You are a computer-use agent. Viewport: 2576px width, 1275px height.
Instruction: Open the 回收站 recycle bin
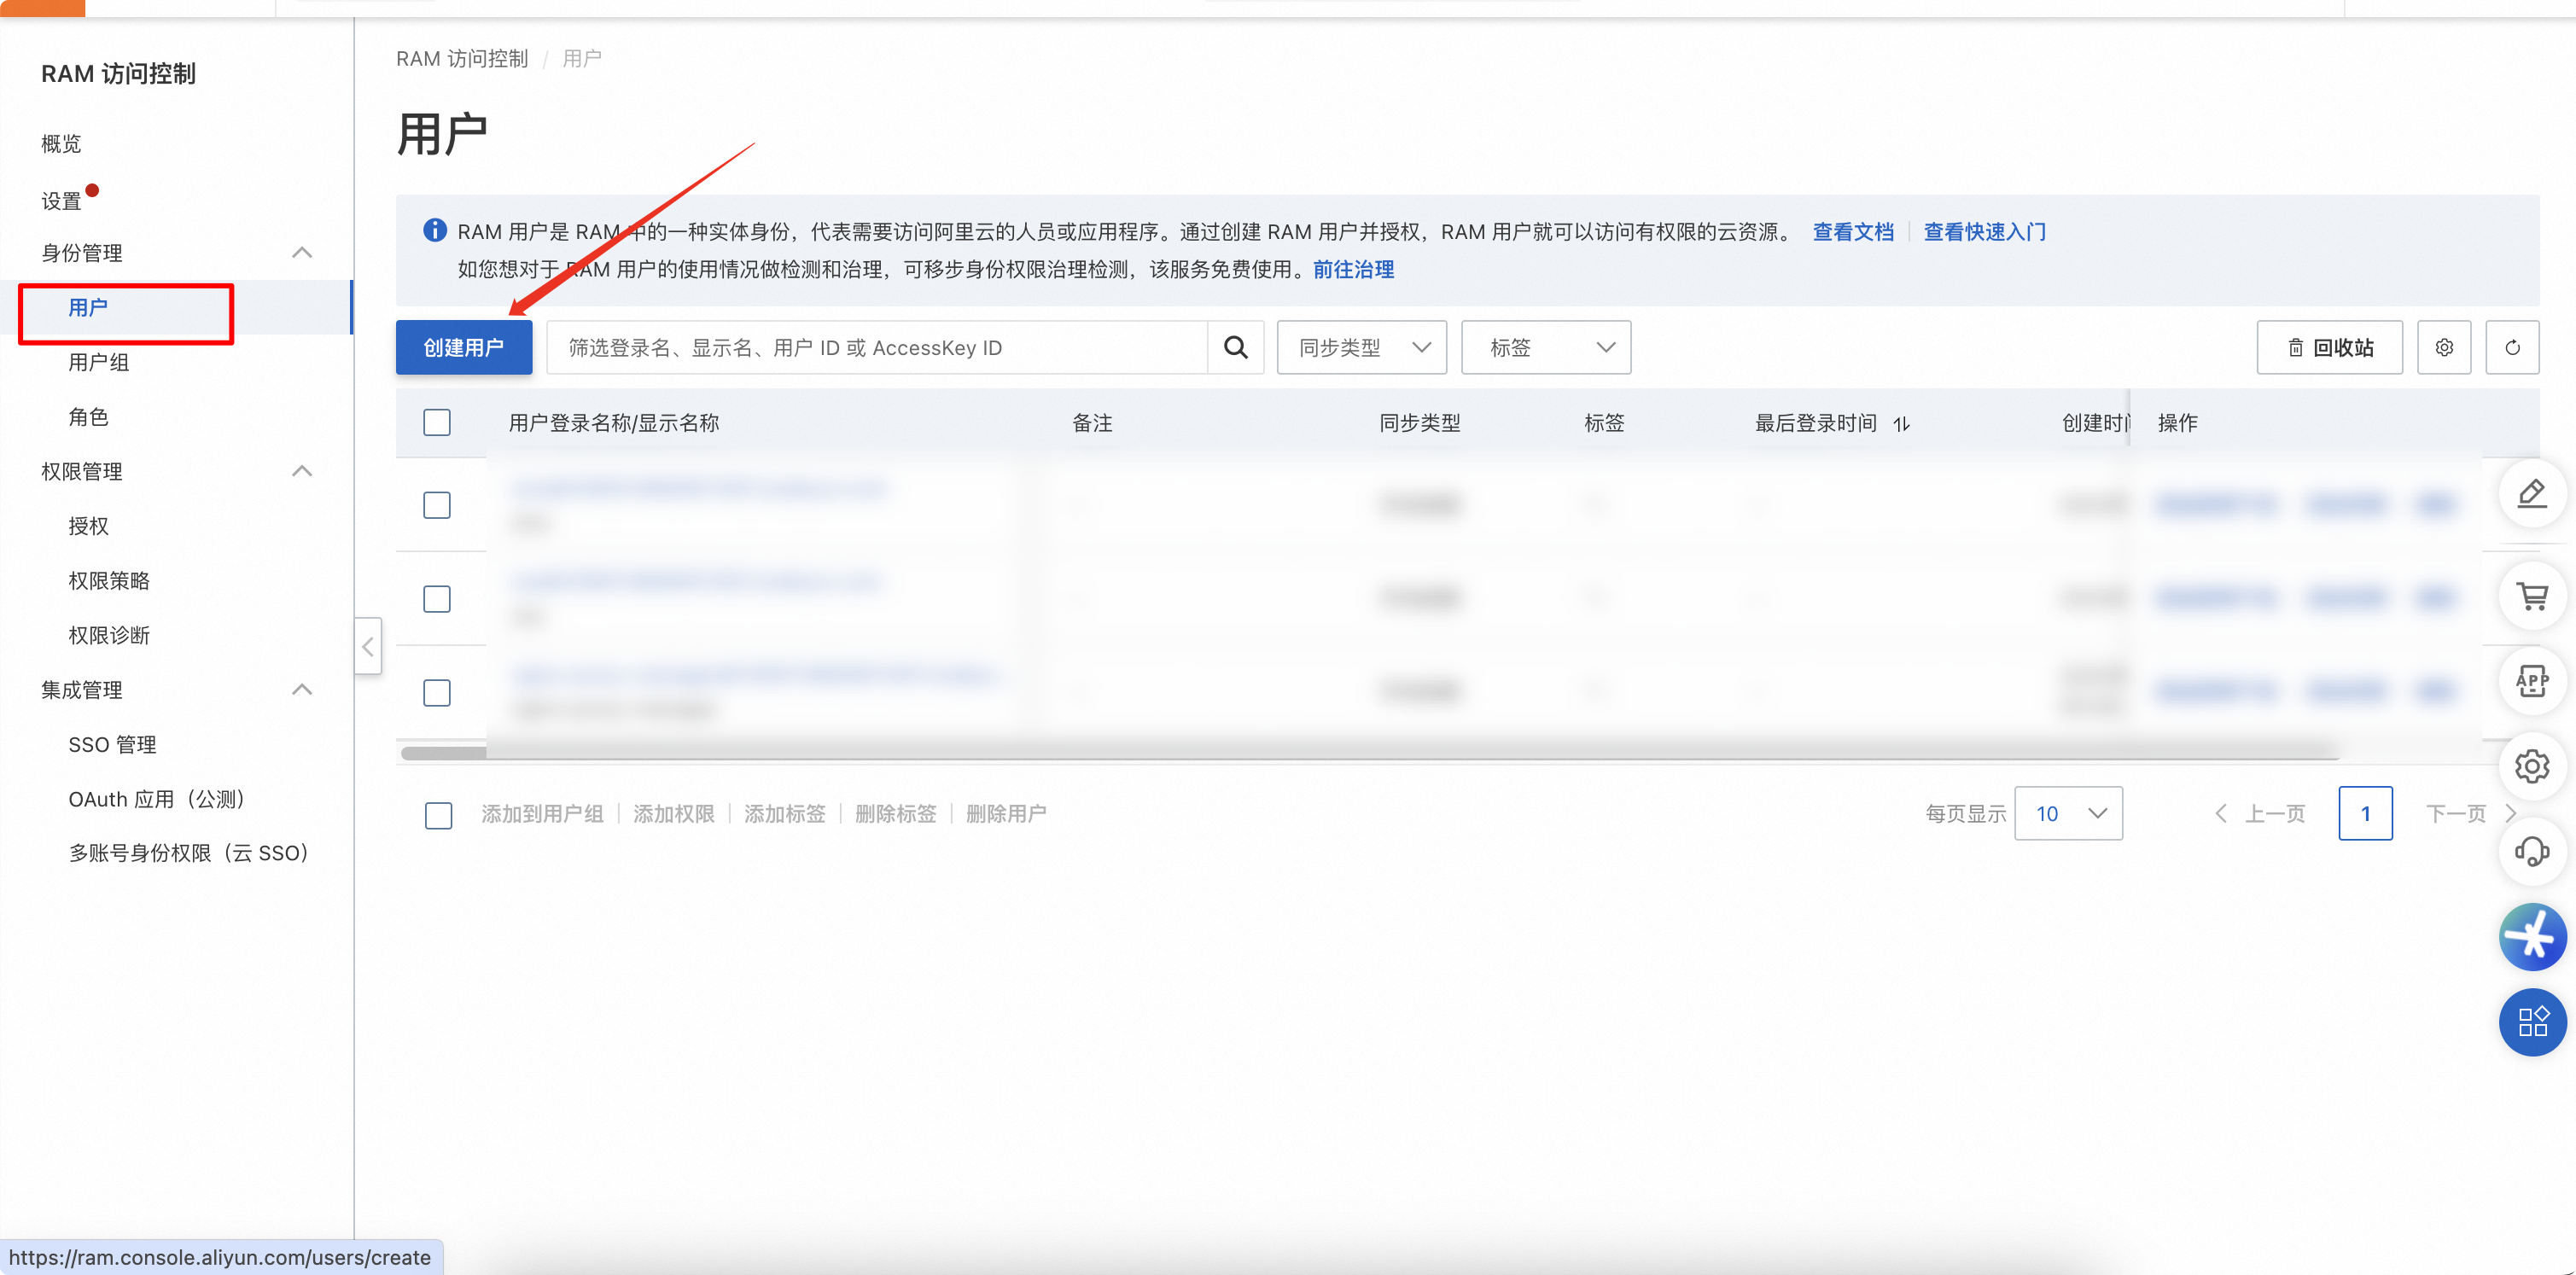pos(2329,347)
